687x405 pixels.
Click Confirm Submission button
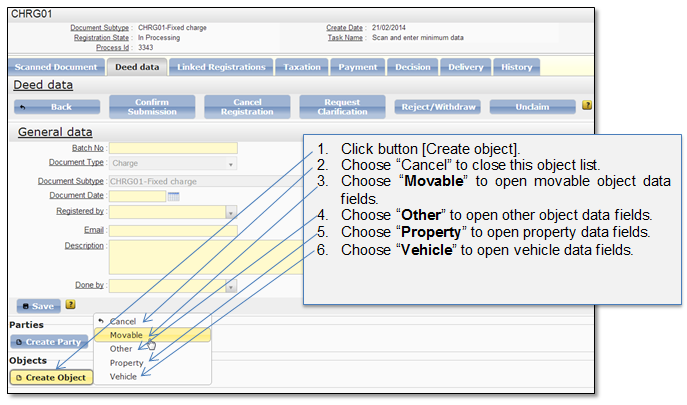(152, 107)
